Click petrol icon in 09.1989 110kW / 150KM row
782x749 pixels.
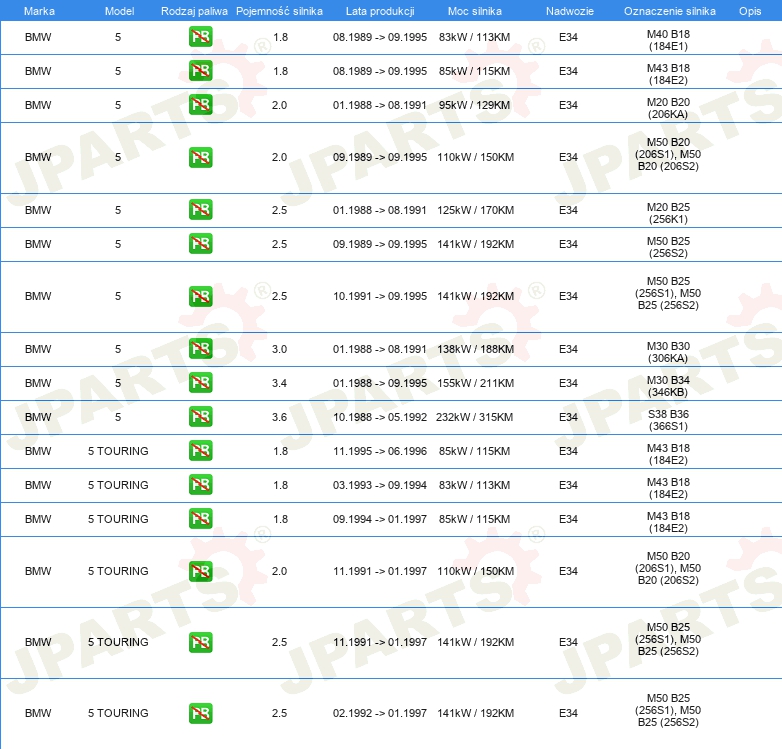(200, 157)
